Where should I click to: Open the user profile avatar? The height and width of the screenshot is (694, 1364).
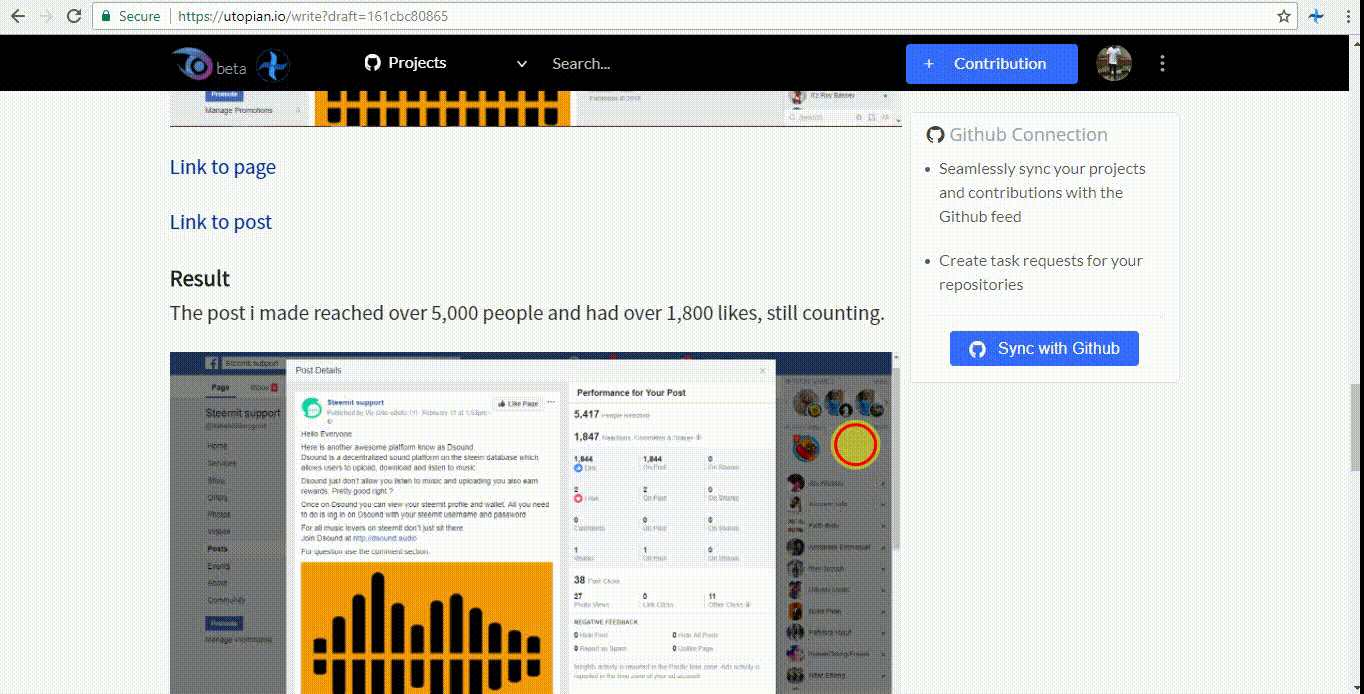1114,63
